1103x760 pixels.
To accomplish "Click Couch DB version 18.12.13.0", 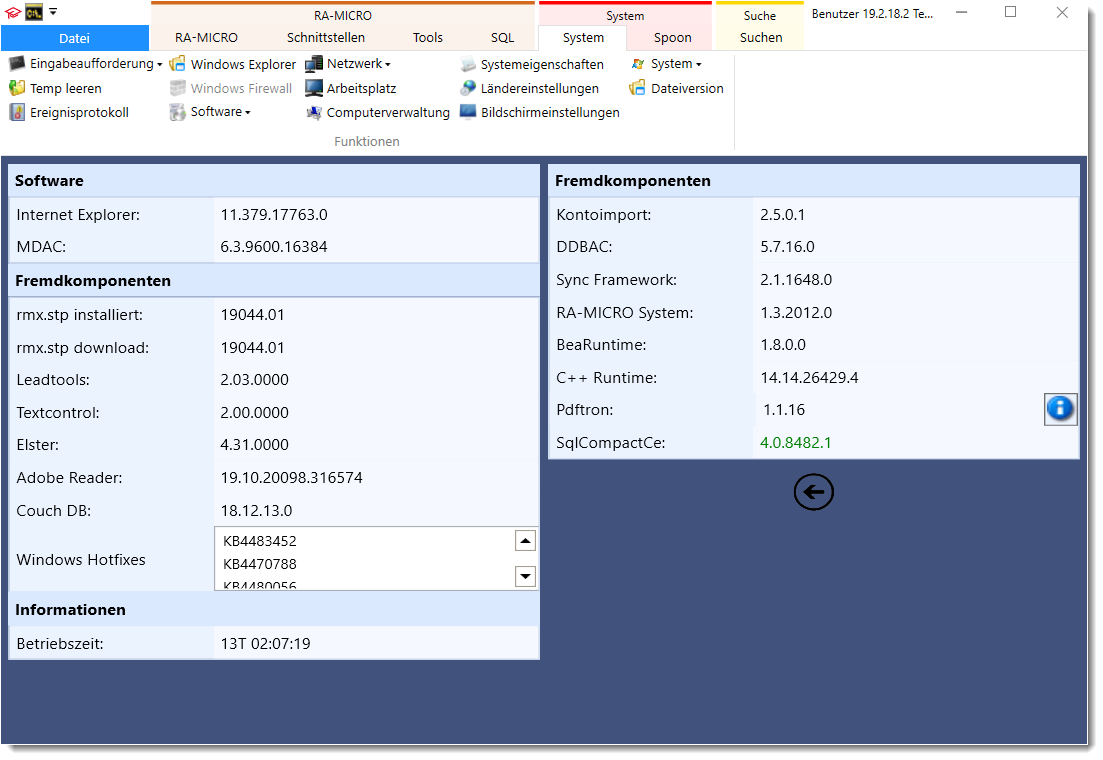I will coord(256,511).
